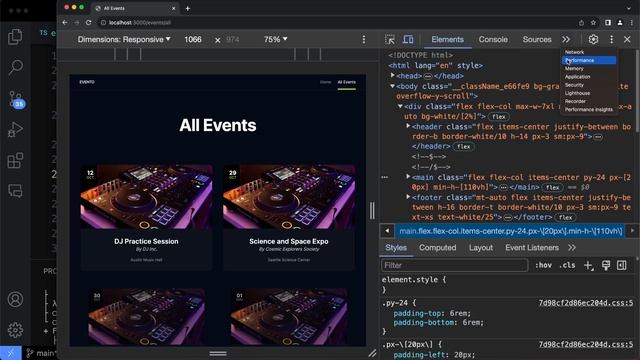Toggle the device toolbar icon
The image size is (640, 360).
[408, 40]
